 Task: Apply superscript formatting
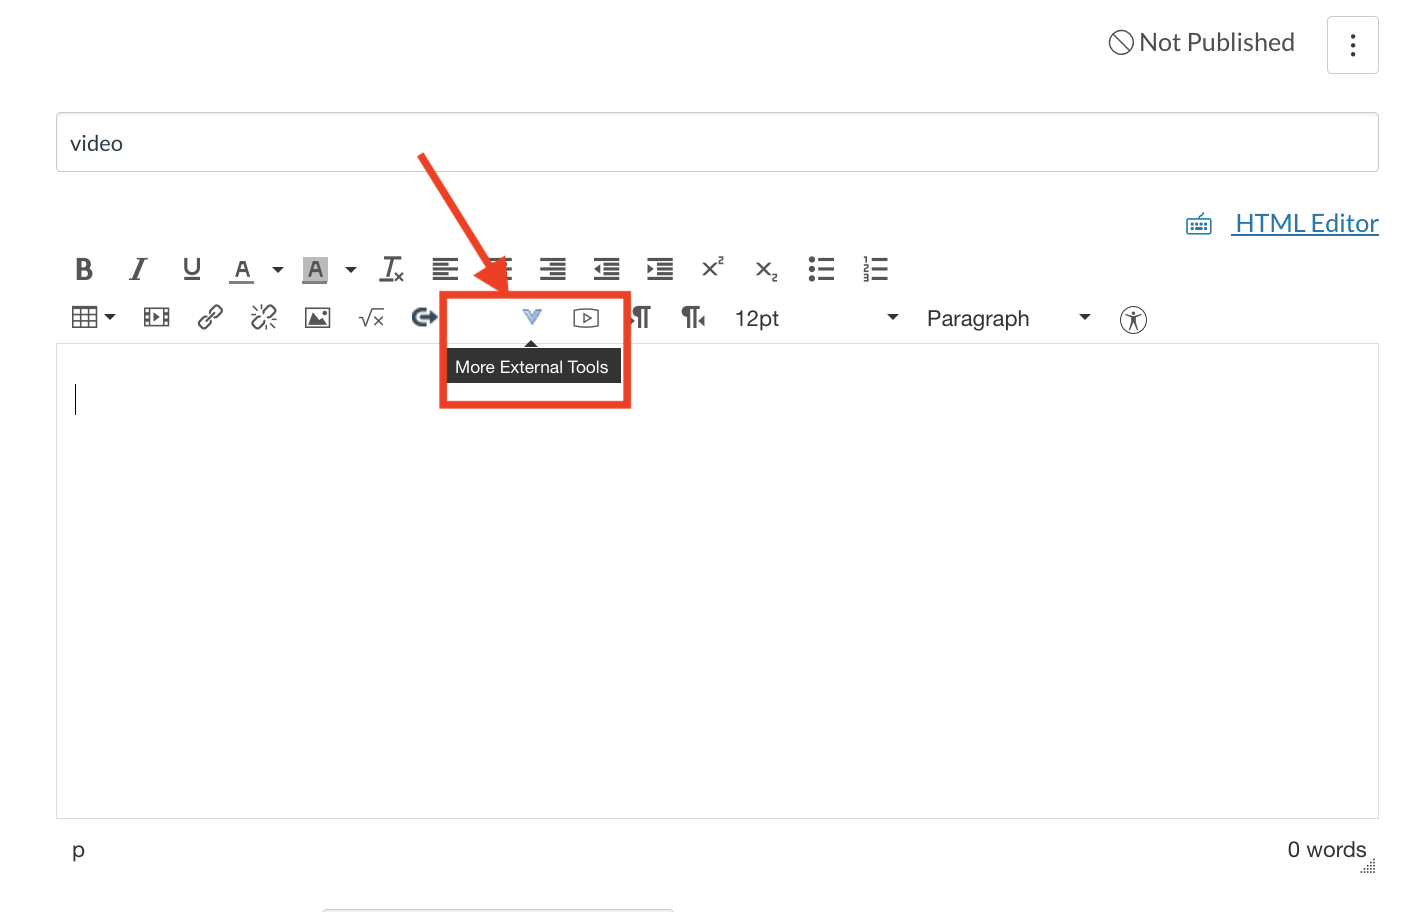[x=712, y=269]
